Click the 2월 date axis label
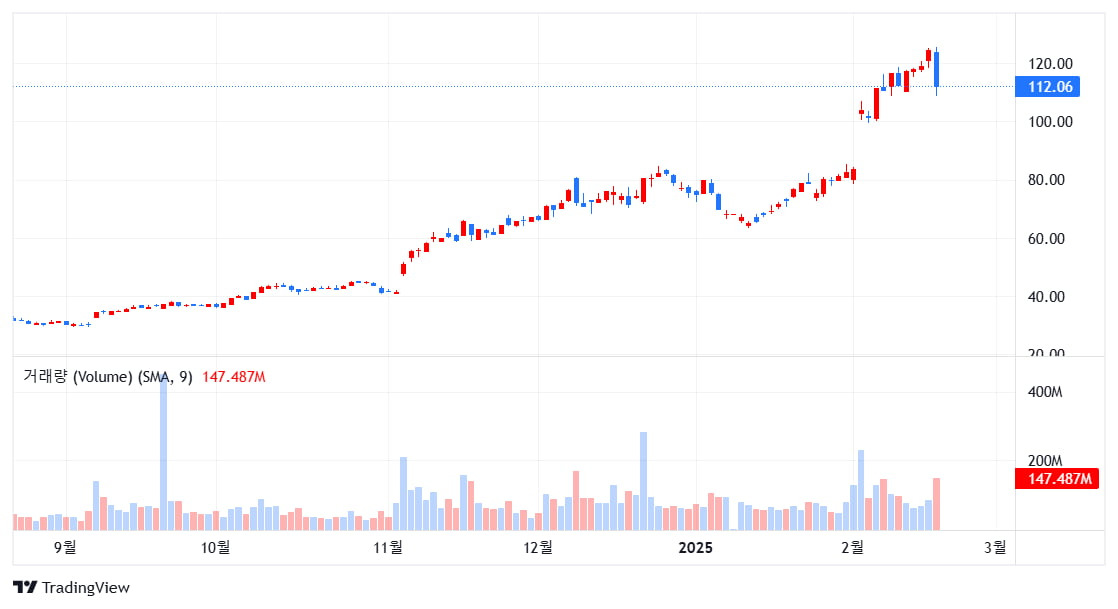1118x609 pixels. 852,548
